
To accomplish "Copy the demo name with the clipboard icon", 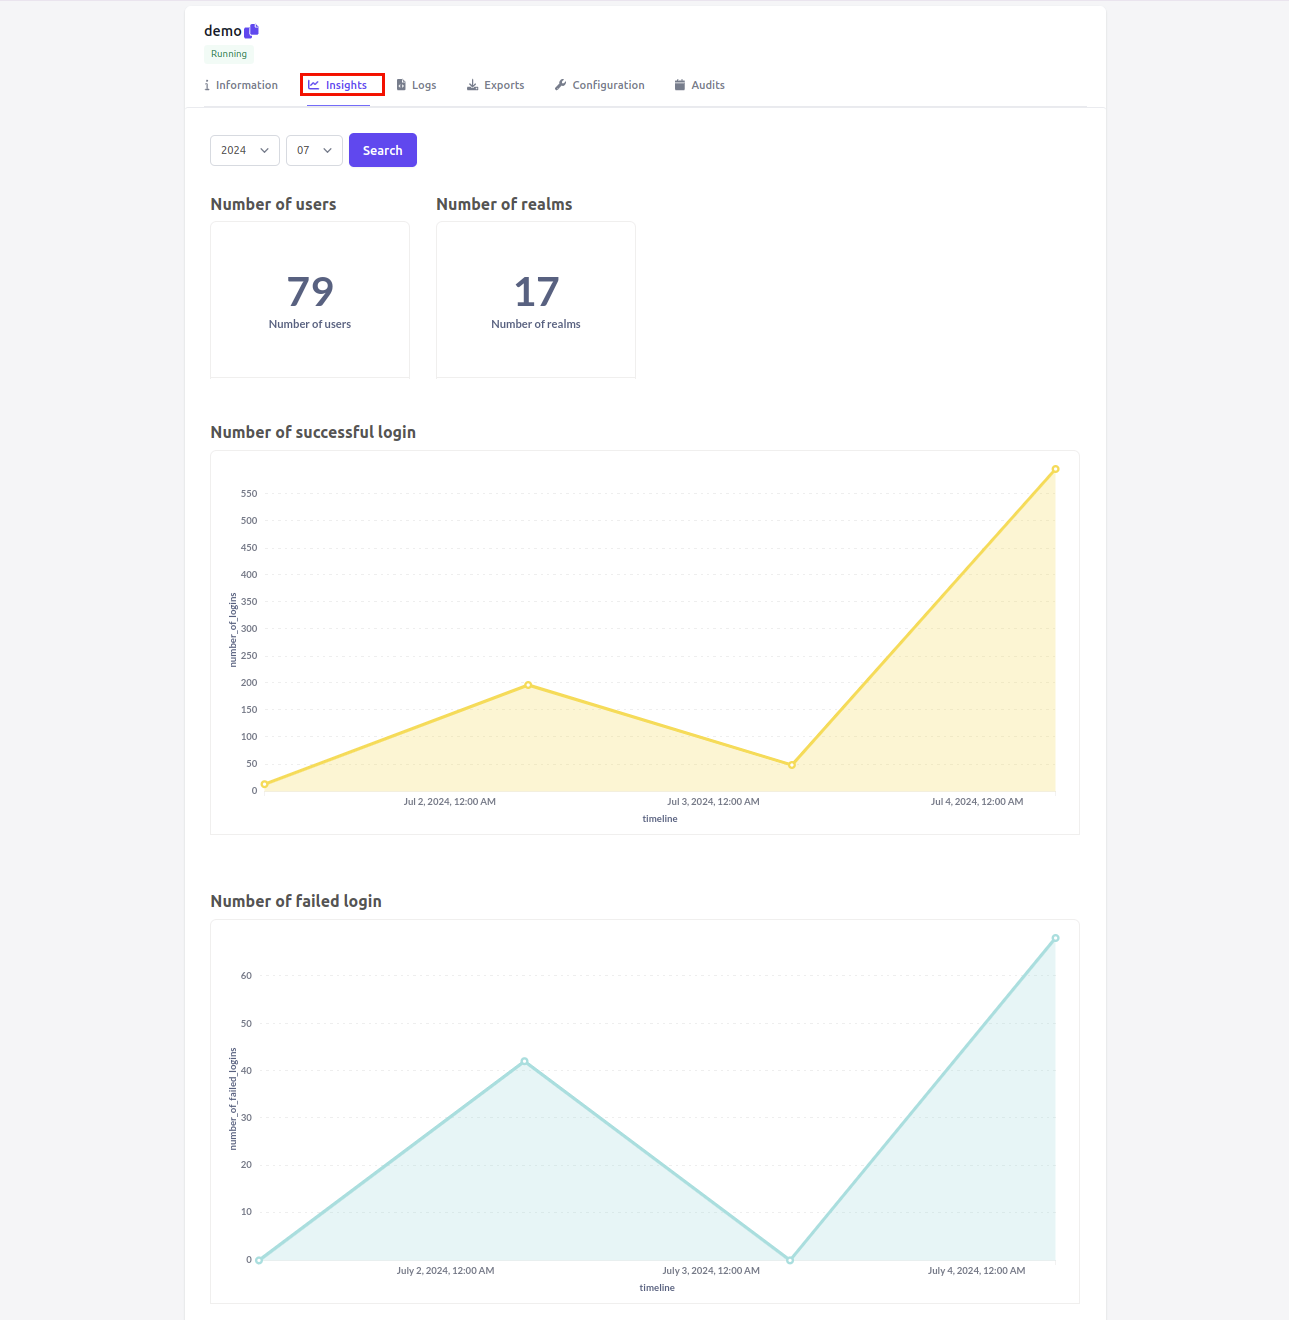I will [252, 31].
